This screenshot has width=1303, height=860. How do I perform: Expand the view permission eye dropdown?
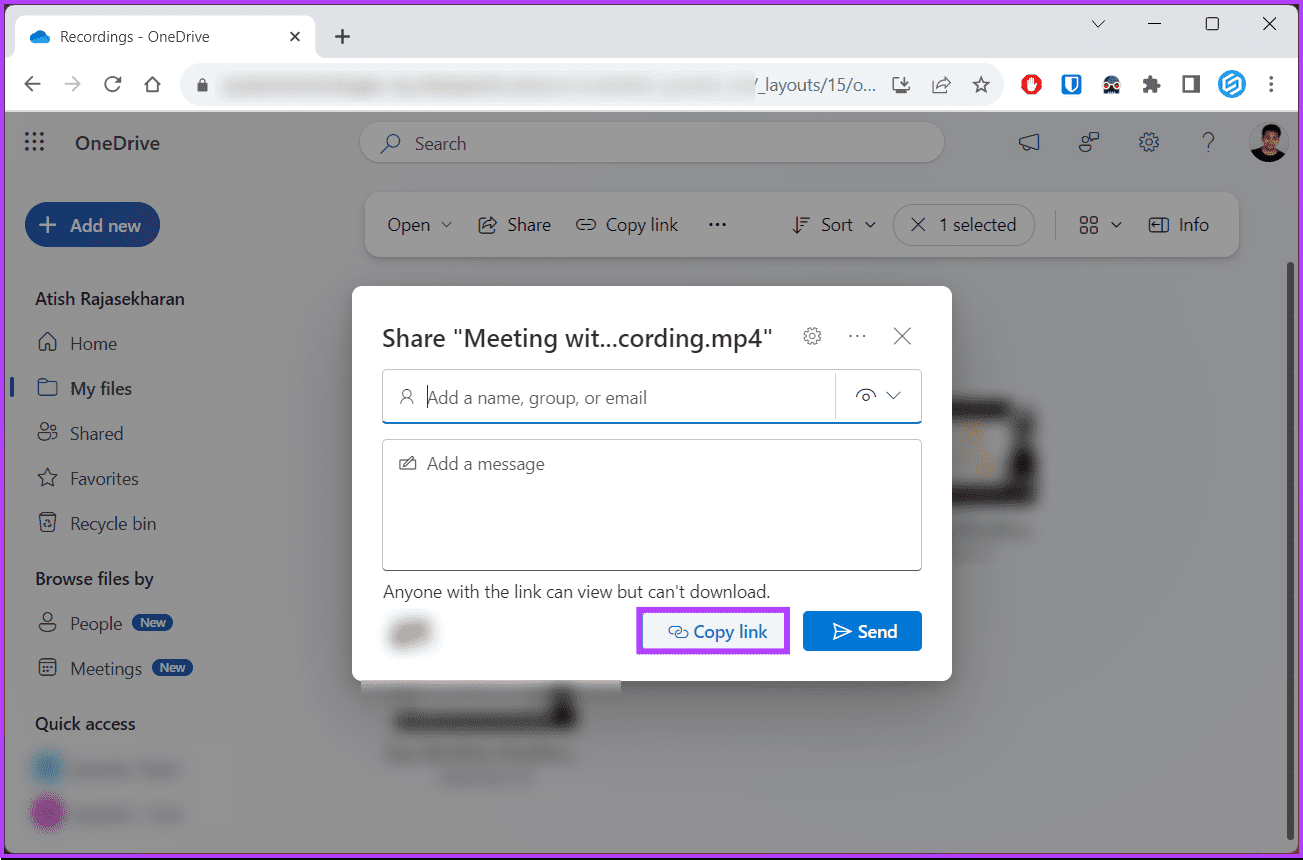(x=878, y=396)
